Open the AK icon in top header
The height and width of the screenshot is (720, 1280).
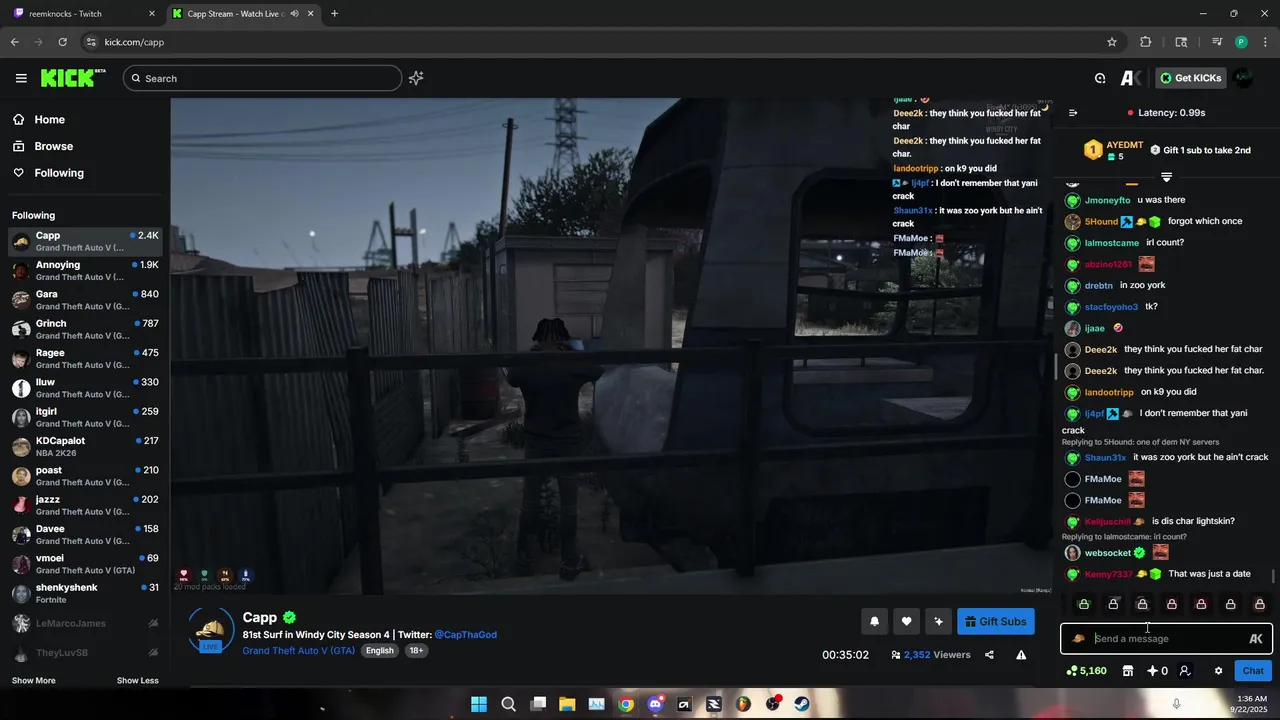coord(1130,78)
